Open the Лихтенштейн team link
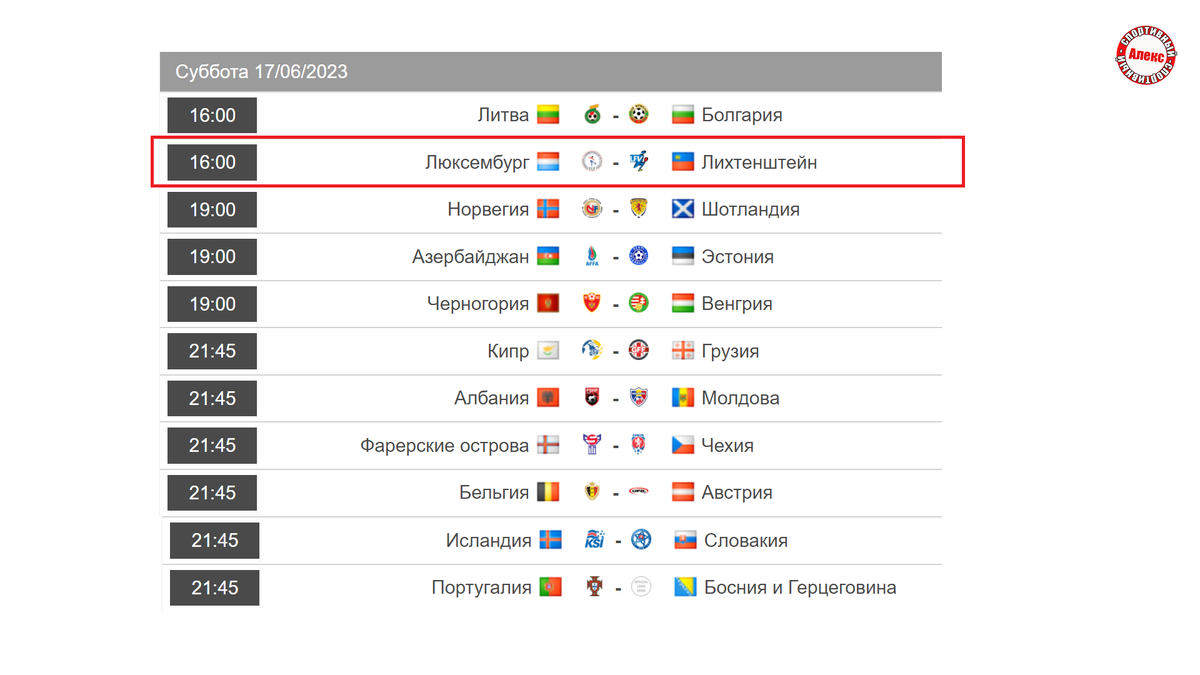1200x675 pixels. click(x=759, y=162)
